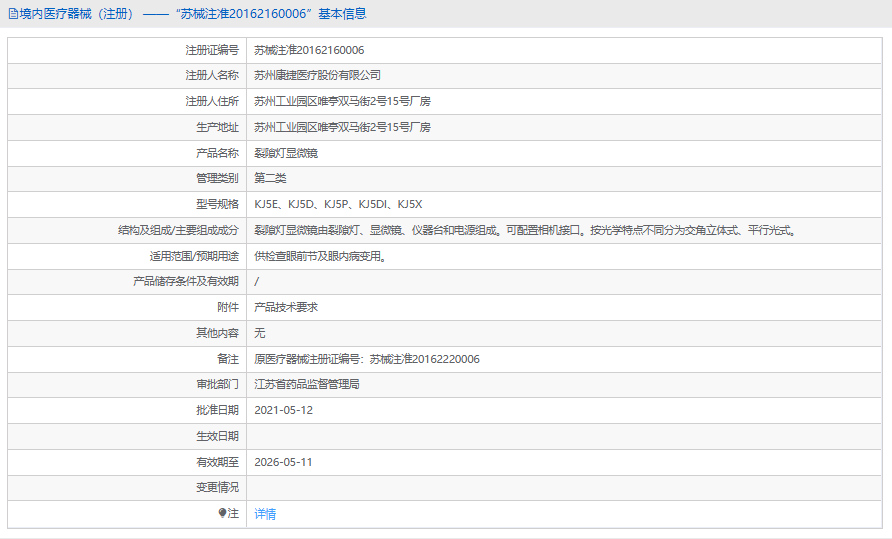Click product name 裂隙灯显微镜
The width and height of the screenshot is (892, 539).
pos(286,153)
